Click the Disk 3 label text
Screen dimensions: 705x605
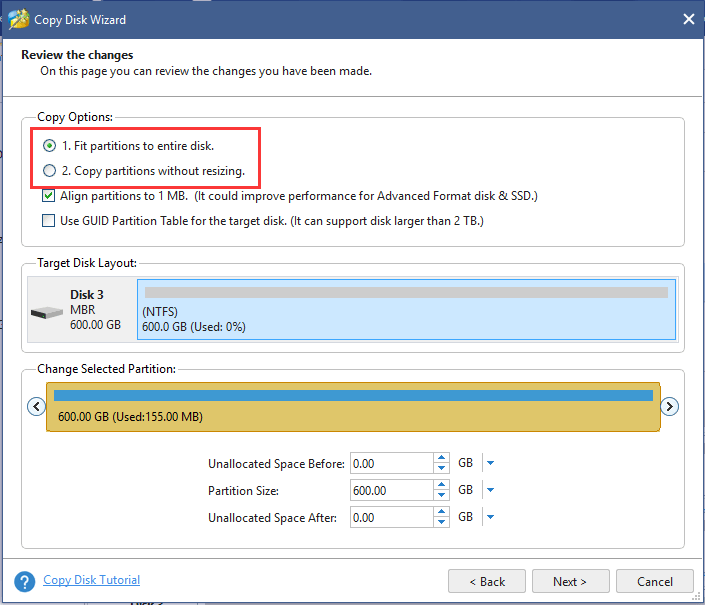pyautogui.click(x=87, y=294)
